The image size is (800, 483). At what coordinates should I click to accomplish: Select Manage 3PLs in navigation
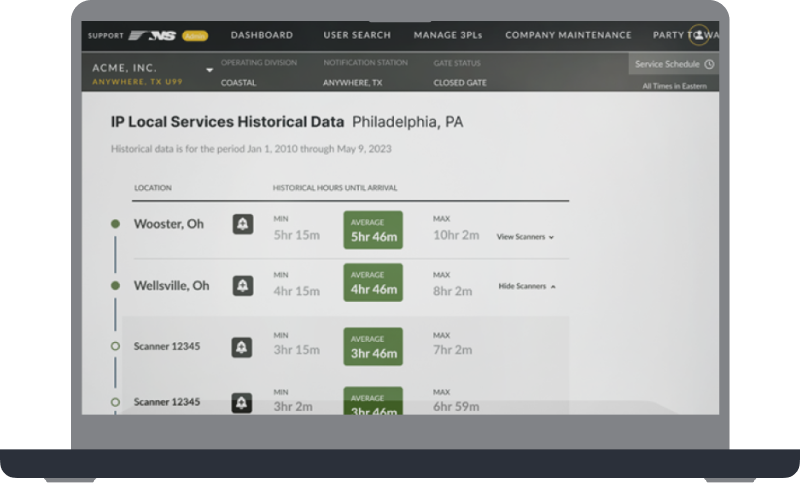click(x=448, y=35)
